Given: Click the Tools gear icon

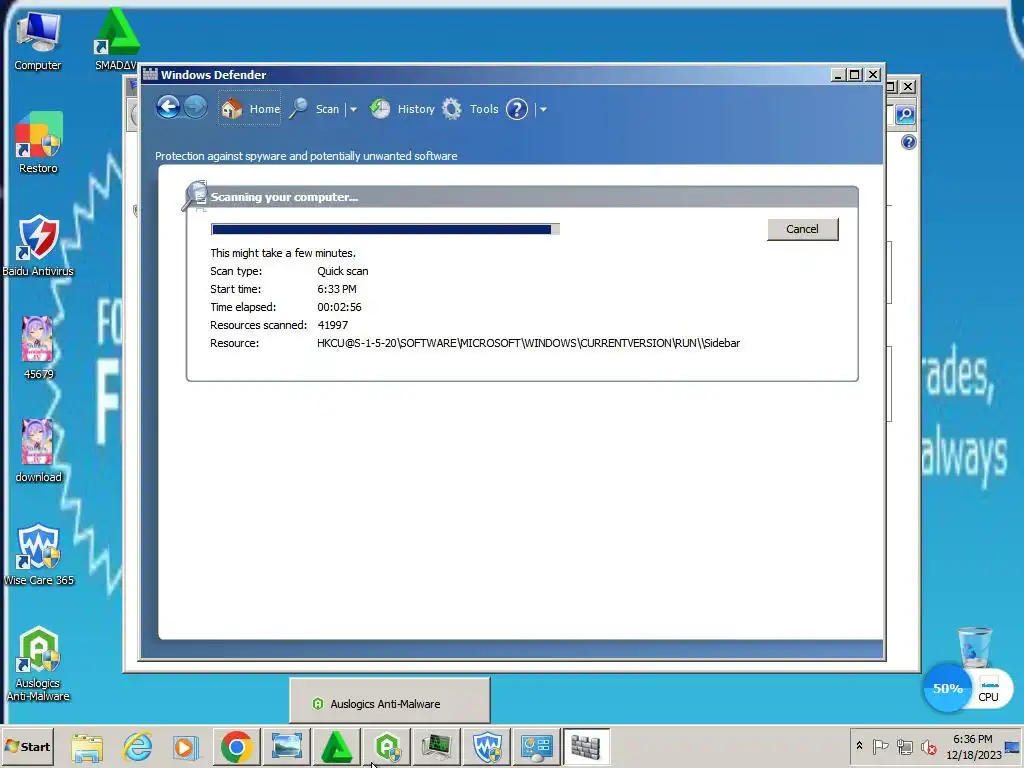Looking at the screenshot, I should point(451,108).
